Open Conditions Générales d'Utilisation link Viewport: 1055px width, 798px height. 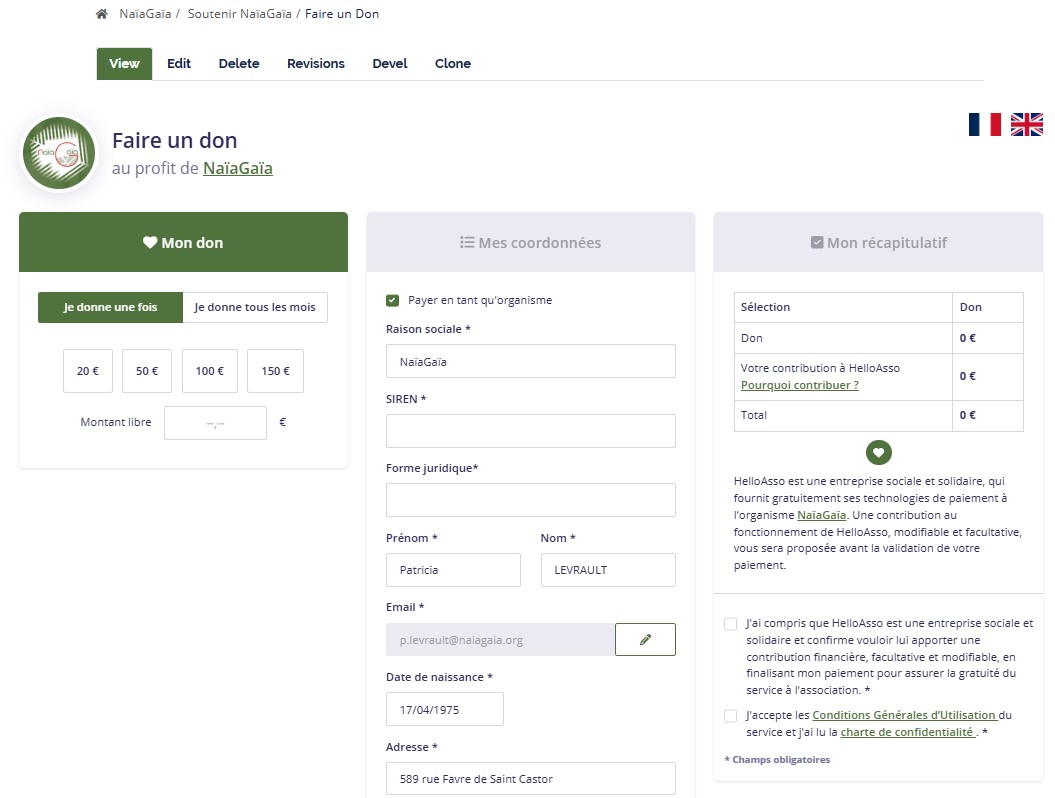[904, 715]
